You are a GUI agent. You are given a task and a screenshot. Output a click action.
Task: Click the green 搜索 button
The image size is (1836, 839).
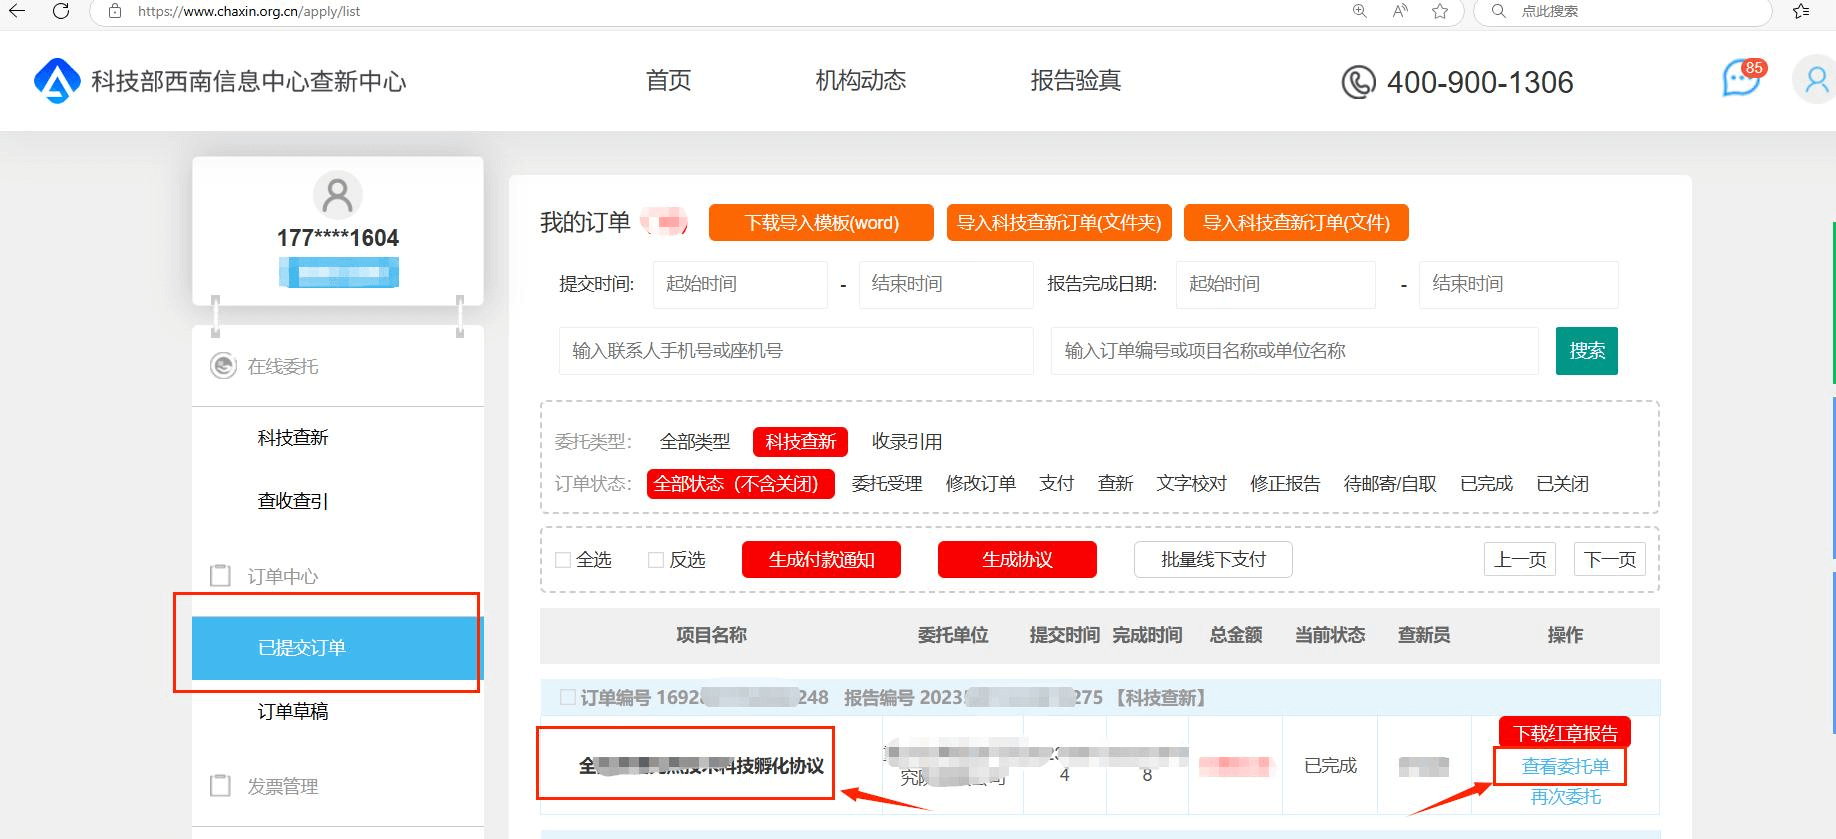[1586, 351]
